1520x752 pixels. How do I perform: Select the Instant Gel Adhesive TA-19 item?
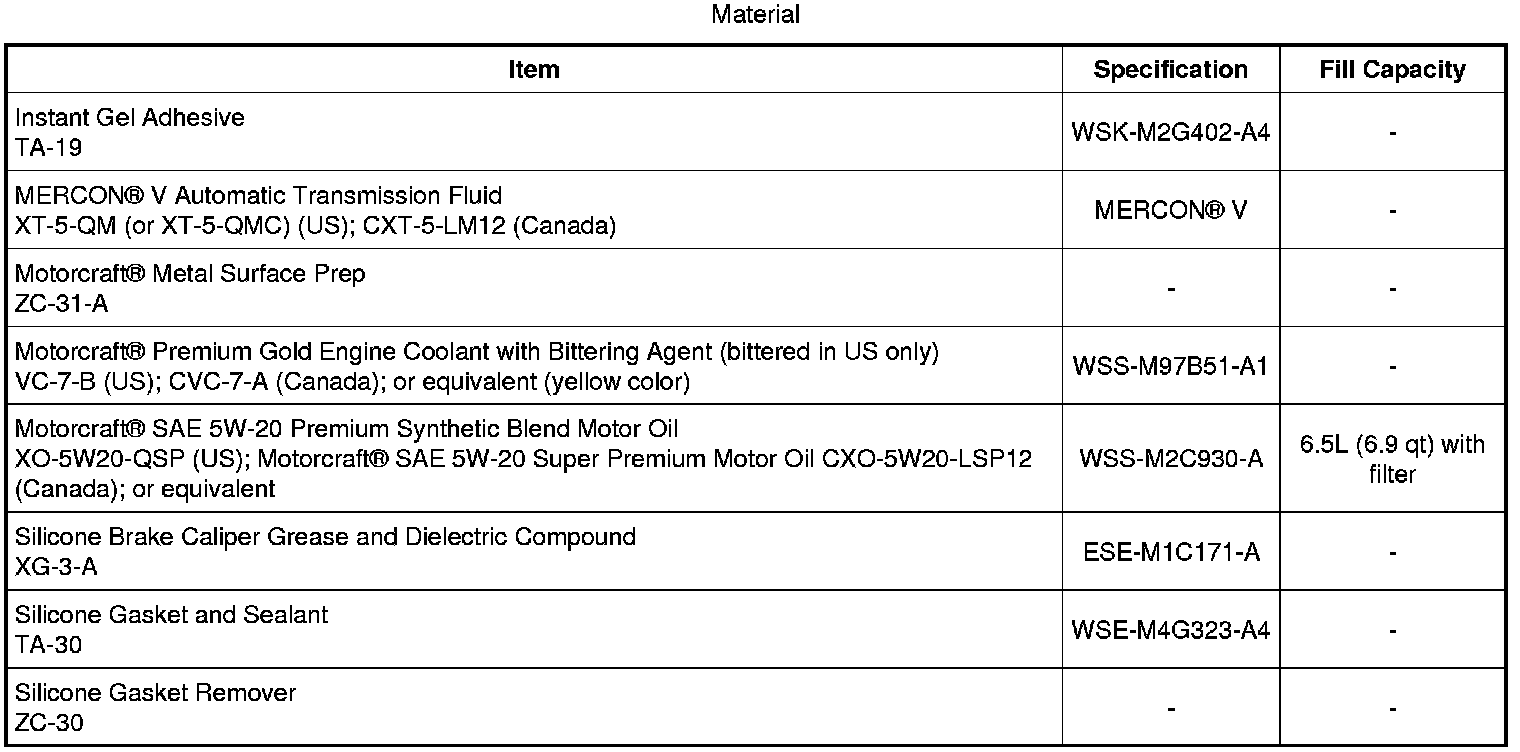(130, 132)
